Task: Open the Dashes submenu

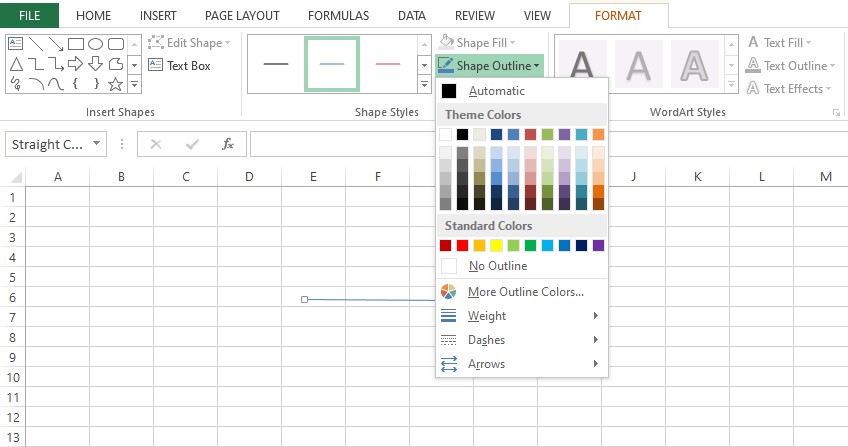Action: (x=522, y=340)
